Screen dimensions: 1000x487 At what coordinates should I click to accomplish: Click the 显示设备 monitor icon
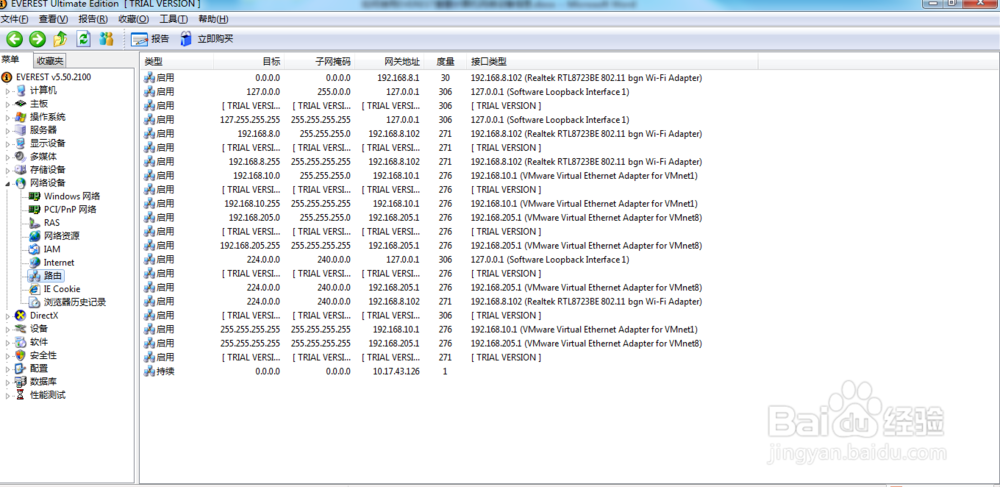[x=20, y=143]
